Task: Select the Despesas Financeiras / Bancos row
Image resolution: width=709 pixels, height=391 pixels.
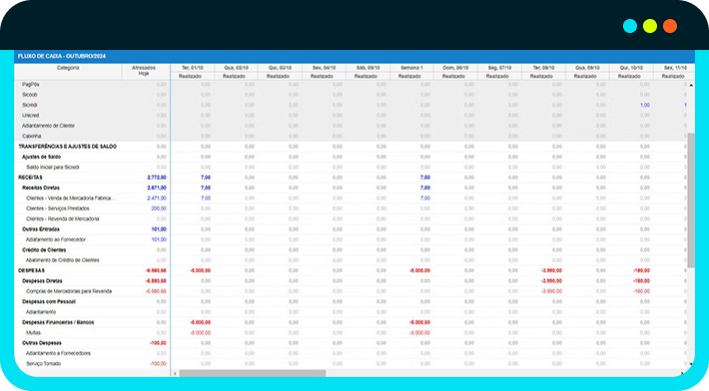Action: click(352, 323)
